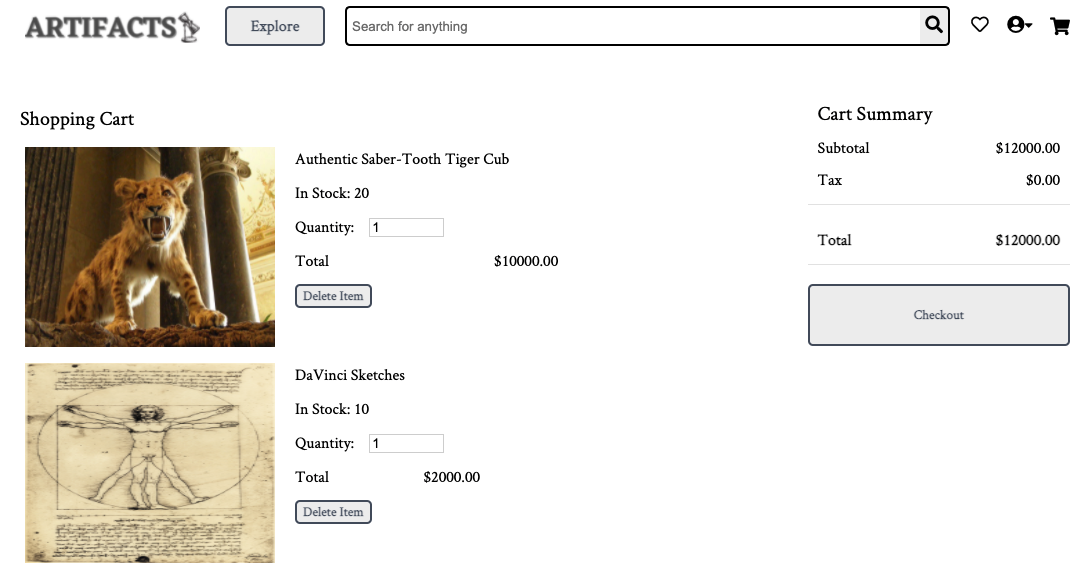Image resolution: width=1091 pixels, height=573 pixels.
Task: Open the wishlist heart icon
Action: pyautogui.click(x=980, y=25)
